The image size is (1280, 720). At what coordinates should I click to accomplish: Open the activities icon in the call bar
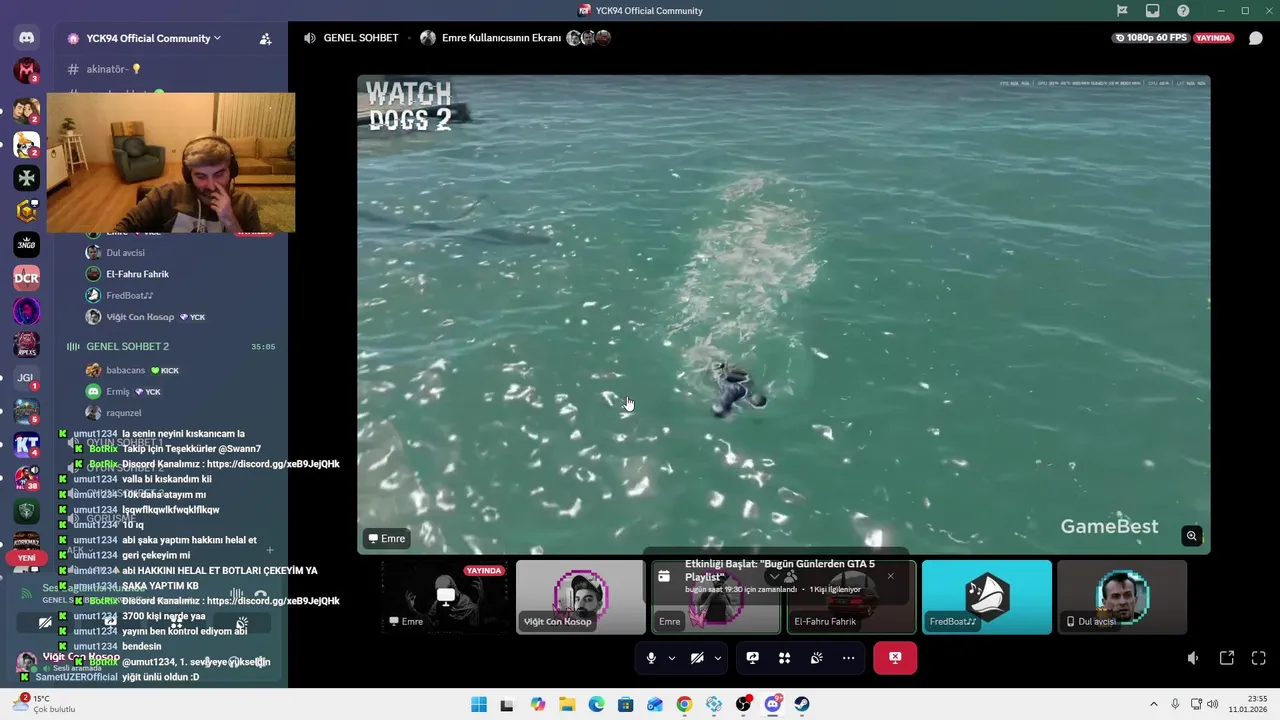click(x=785, y=658)
